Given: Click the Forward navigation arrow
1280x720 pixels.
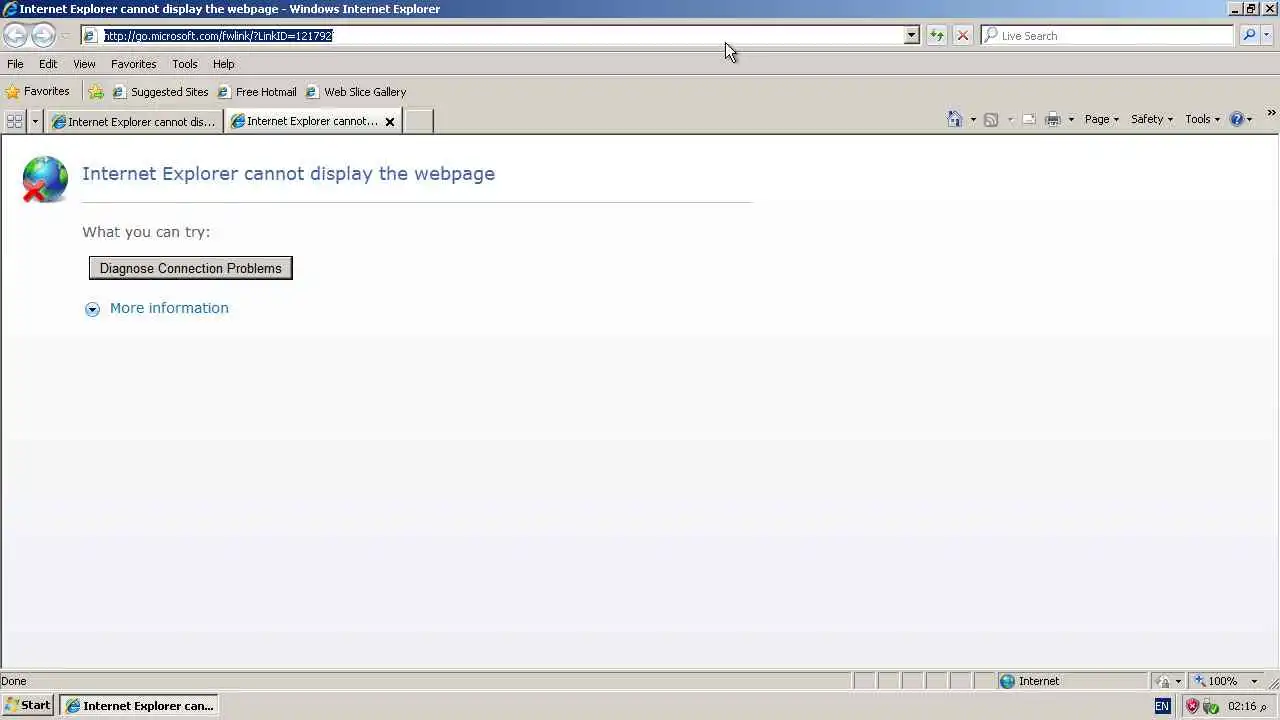Looking at the screenshot, I should (x=43, y=35).
